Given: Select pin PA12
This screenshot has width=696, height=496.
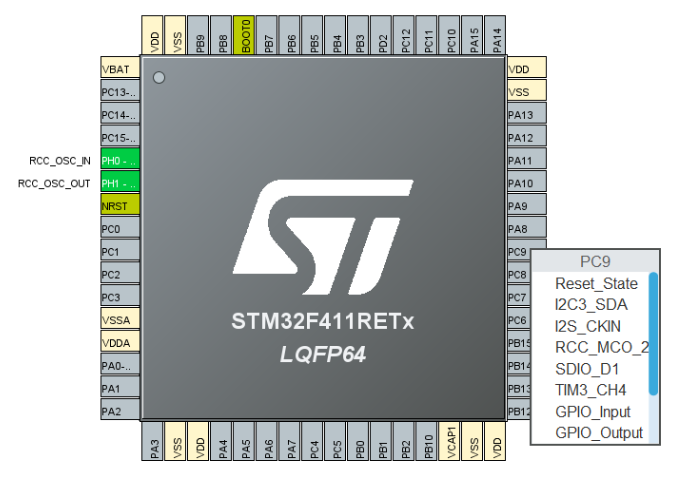Looking at the screenshot, I should click(527, 135).
